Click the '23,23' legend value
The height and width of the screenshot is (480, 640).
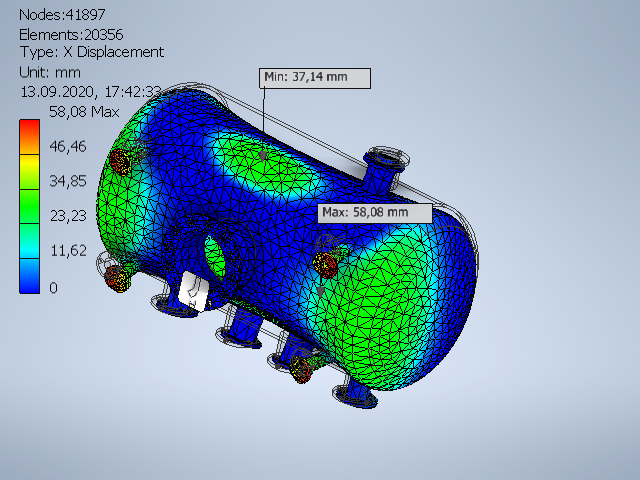(68, 216)
